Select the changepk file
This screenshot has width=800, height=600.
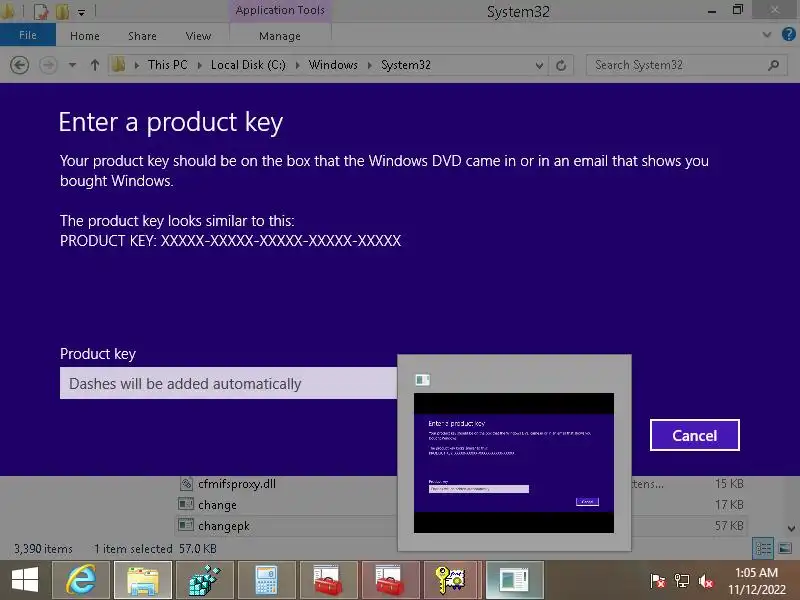tap(223, 526)
